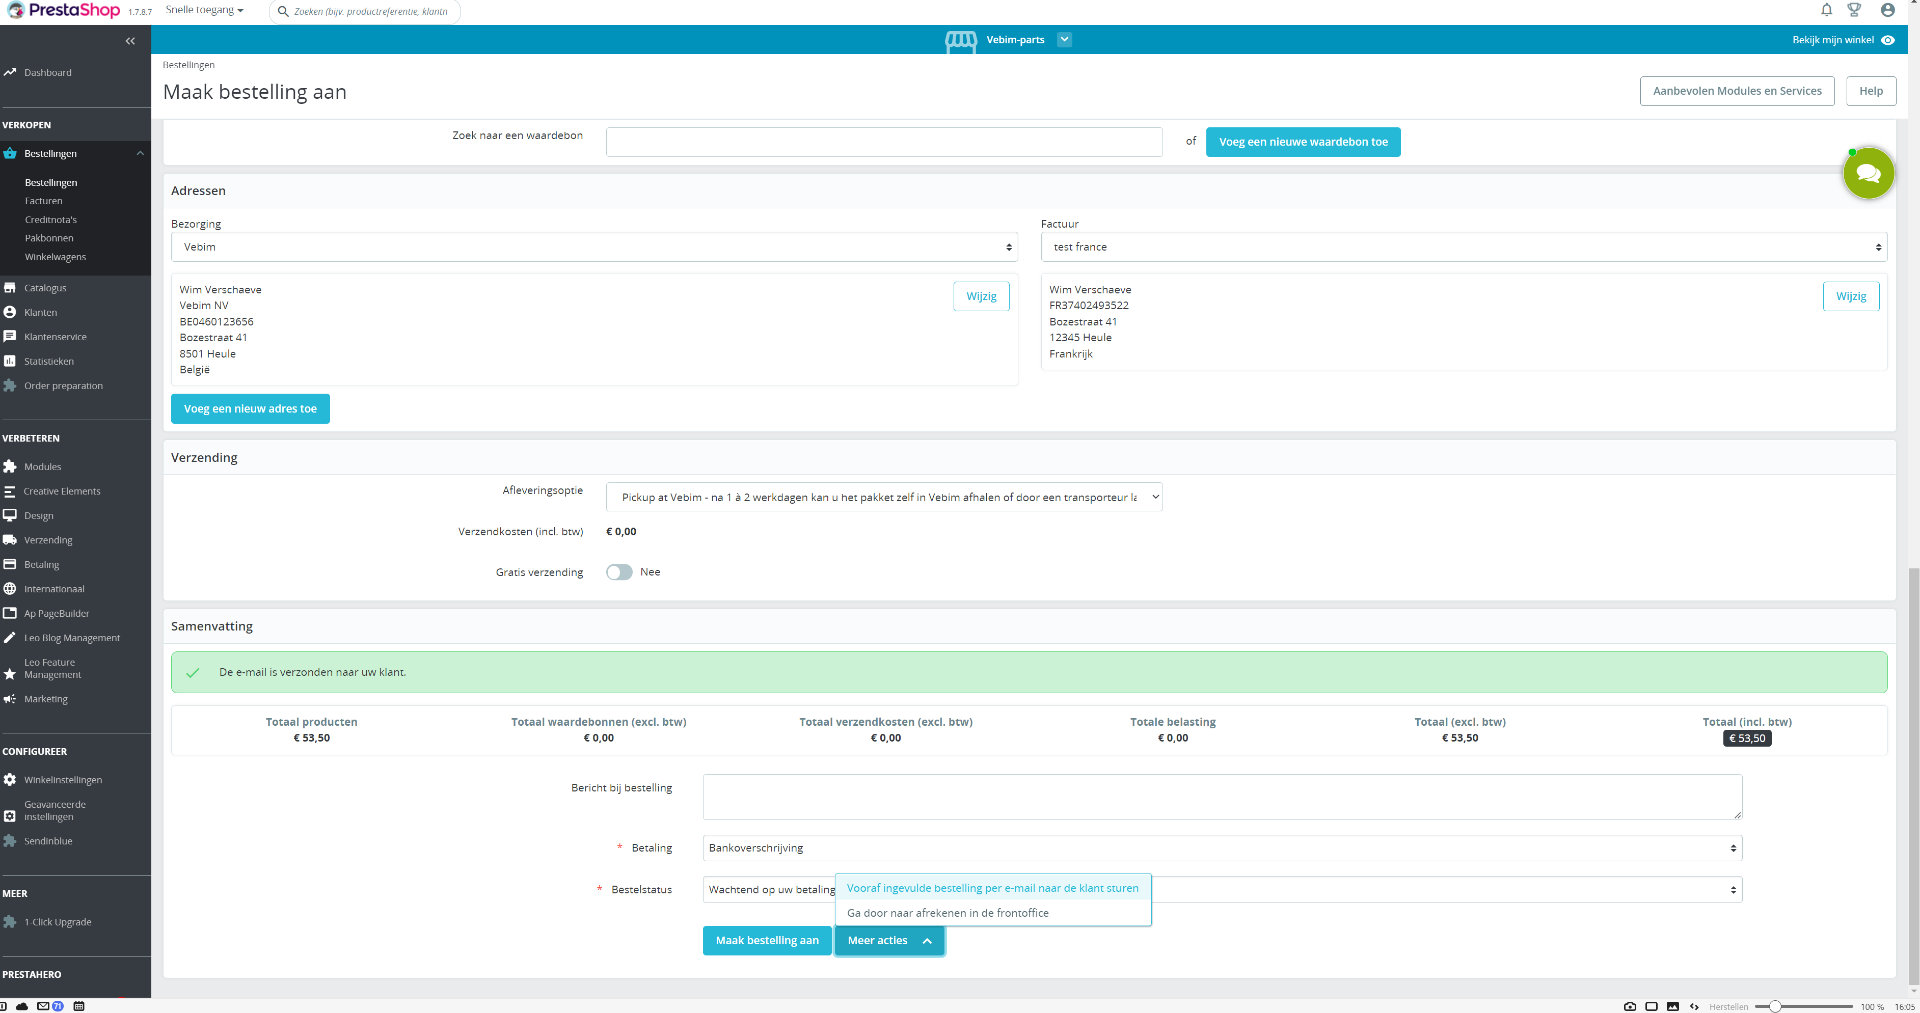This screenshot has width=1920, height=1013.
Task: Collapse the sidebar with the double-chevron icon
Action: click(130, 41)
